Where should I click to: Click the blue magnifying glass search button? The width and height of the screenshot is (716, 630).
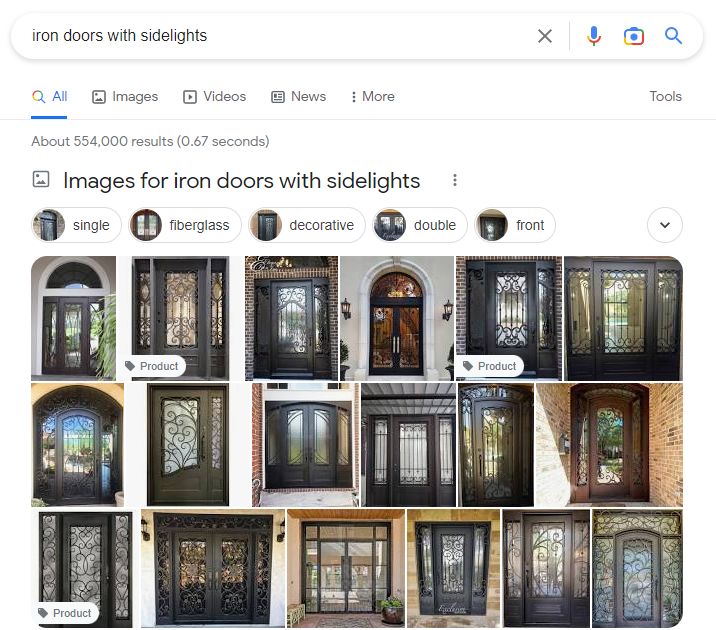pyautogui.click(x=673, y=36)
